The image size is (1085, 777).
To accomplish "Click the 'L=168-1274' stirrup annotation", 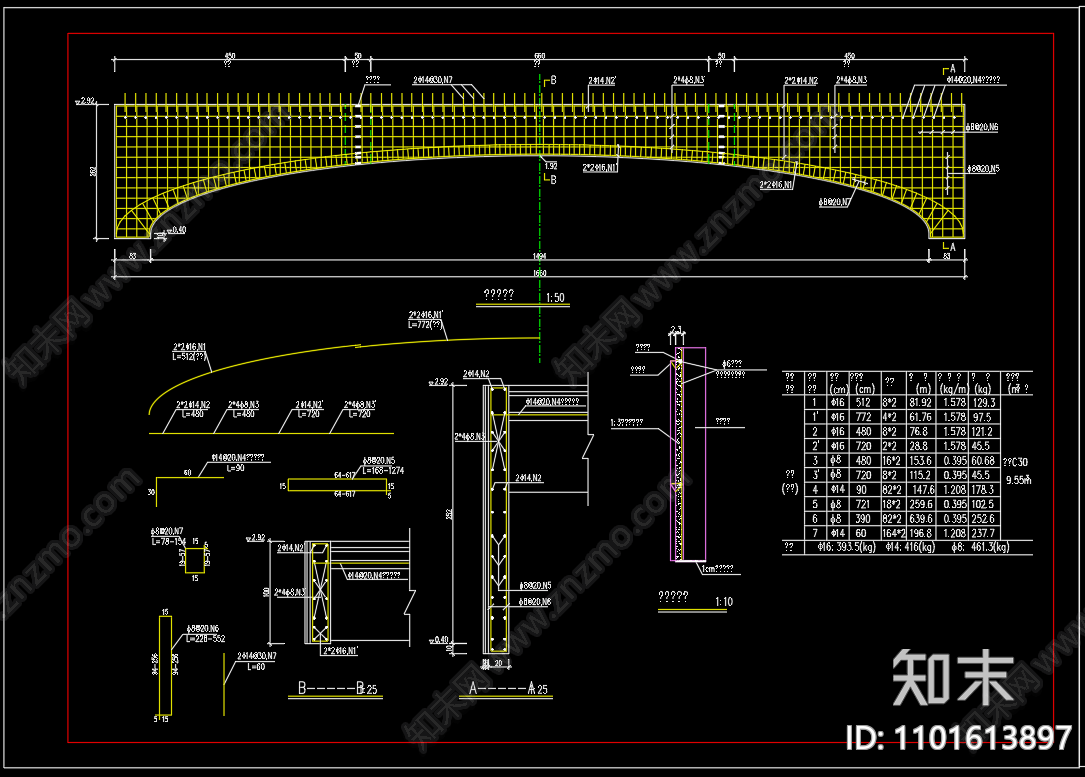I will pos(383,470).
